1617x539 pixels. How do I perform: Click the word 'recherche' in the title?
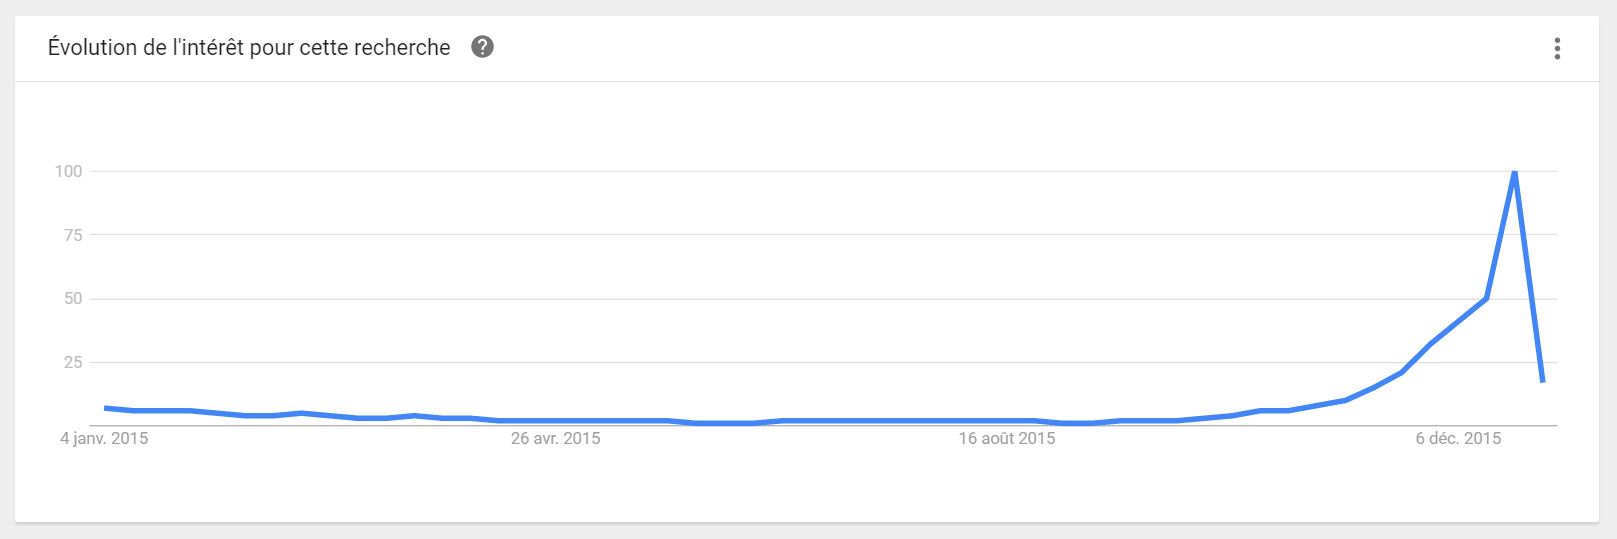(405, 47)
